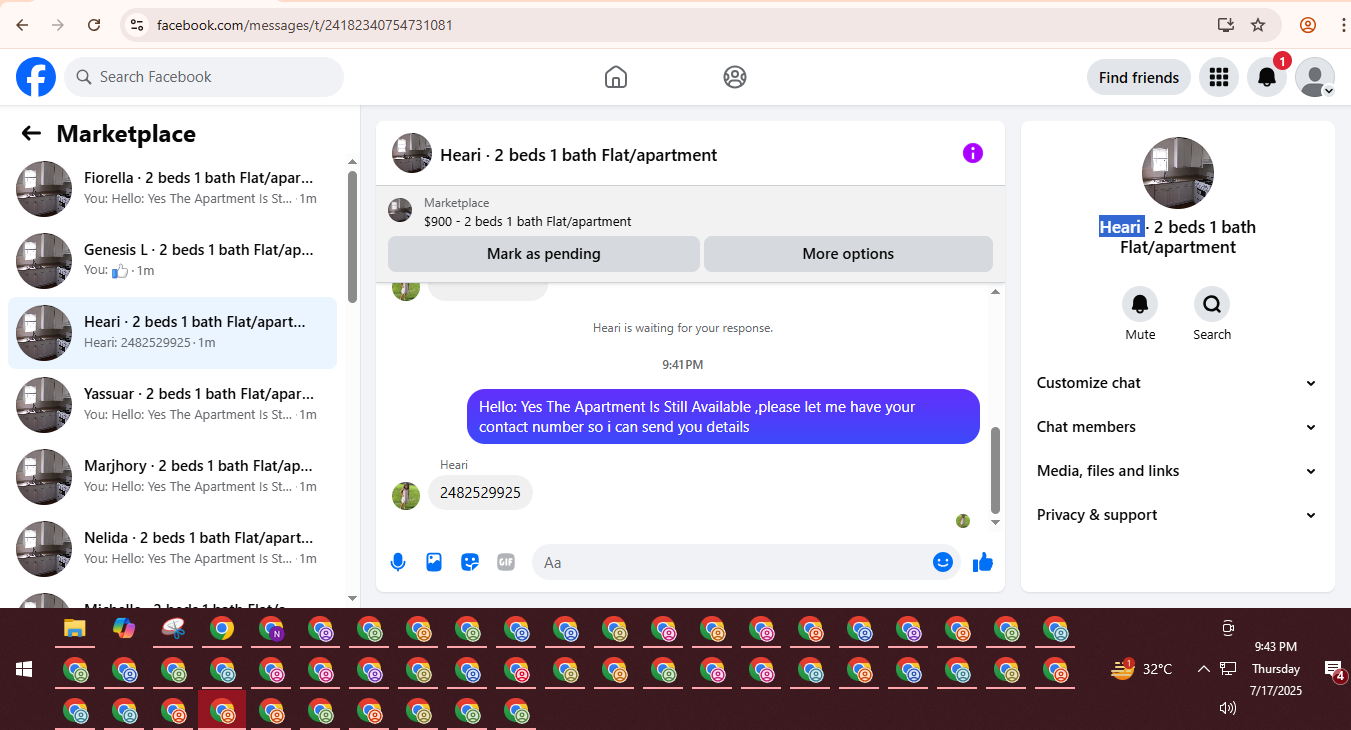
Task: Click the Heari listing thumbnail in chat header
Action: (x=412, y=153)
